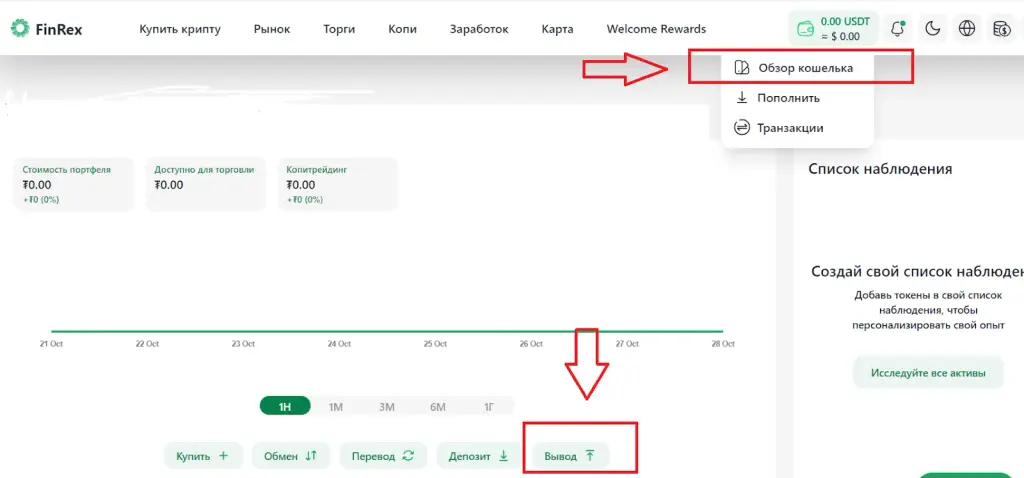Click the Копитрейдинг card
The width and height of the screenshot is (1024, 478).
[337, 184]
